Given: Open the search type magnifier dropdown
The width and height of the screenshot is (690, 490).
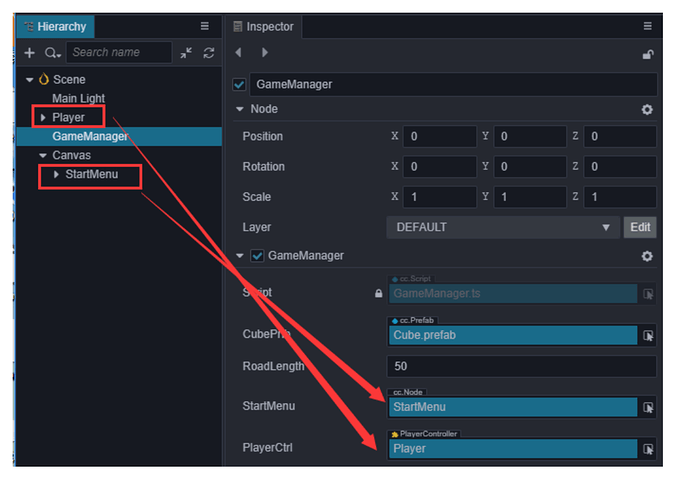Looking at the screenshot, I should pos(52,53).
